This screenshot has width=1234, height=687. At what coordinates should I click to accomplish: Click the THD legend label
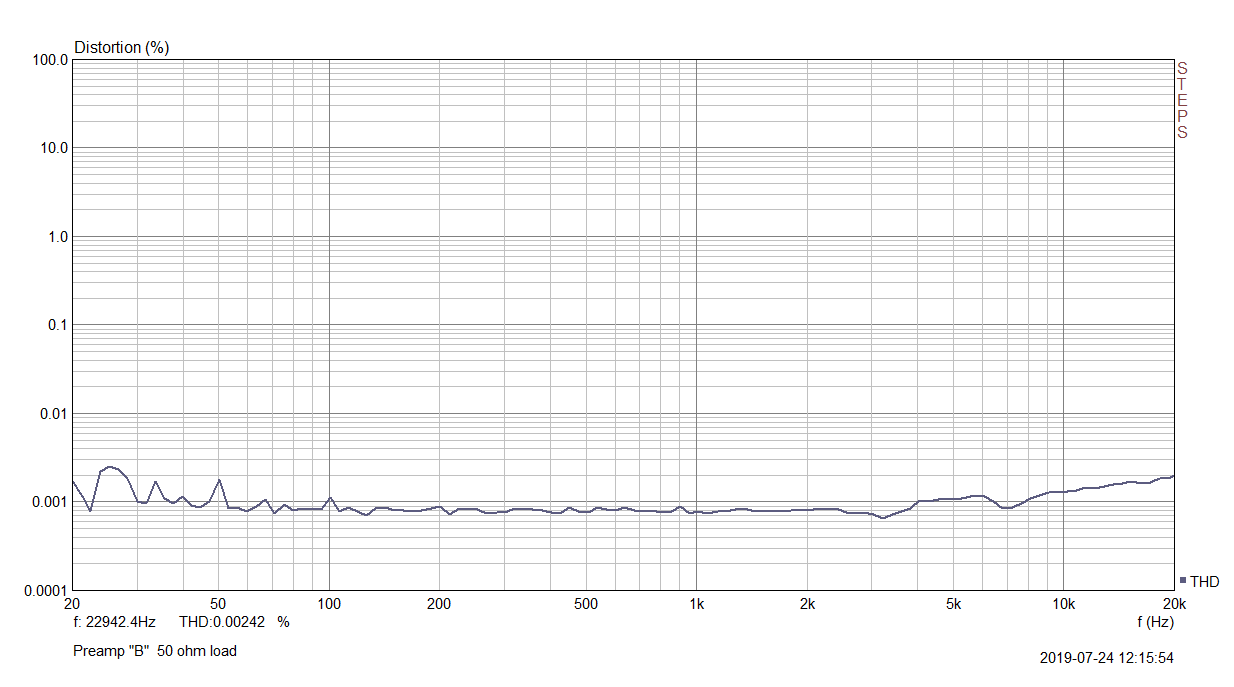click(1204, 581)
